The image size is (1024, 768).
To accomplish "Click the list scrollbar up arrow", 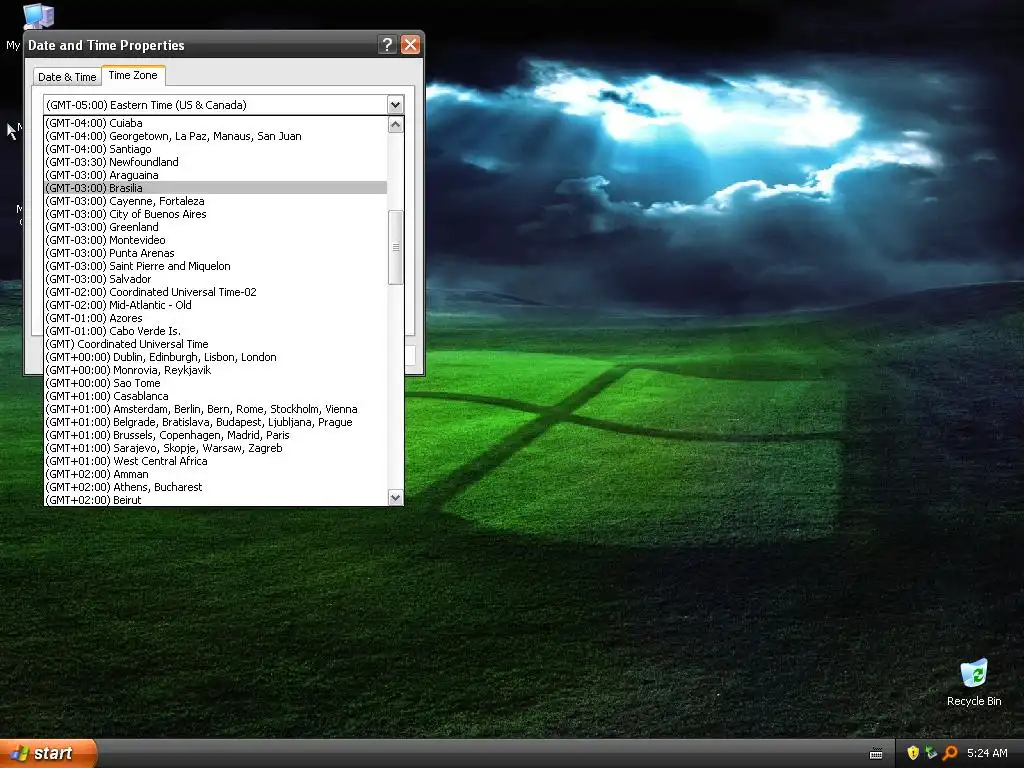I will 395,124.
